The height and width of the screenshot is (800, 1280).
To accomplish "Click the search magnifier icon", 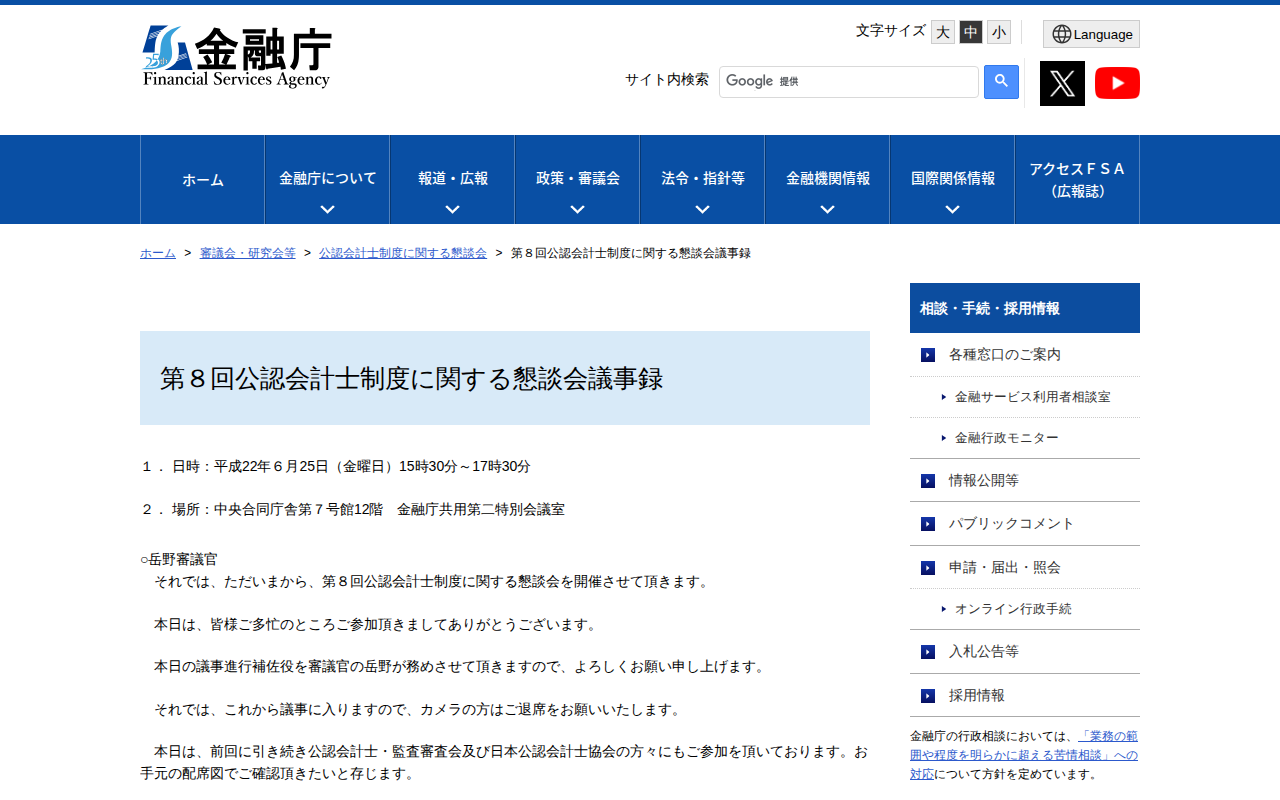I will 1001,81.
